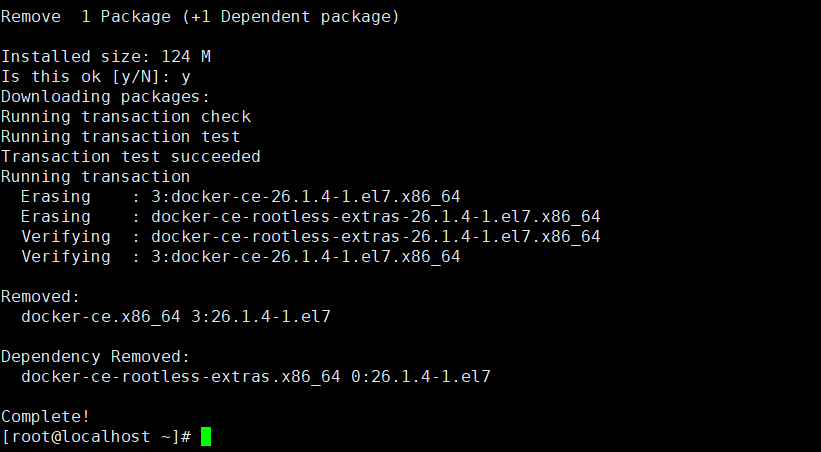Click the 'Complete!' output line
This screenshot has width=821, height=452.
coord(46,416)
